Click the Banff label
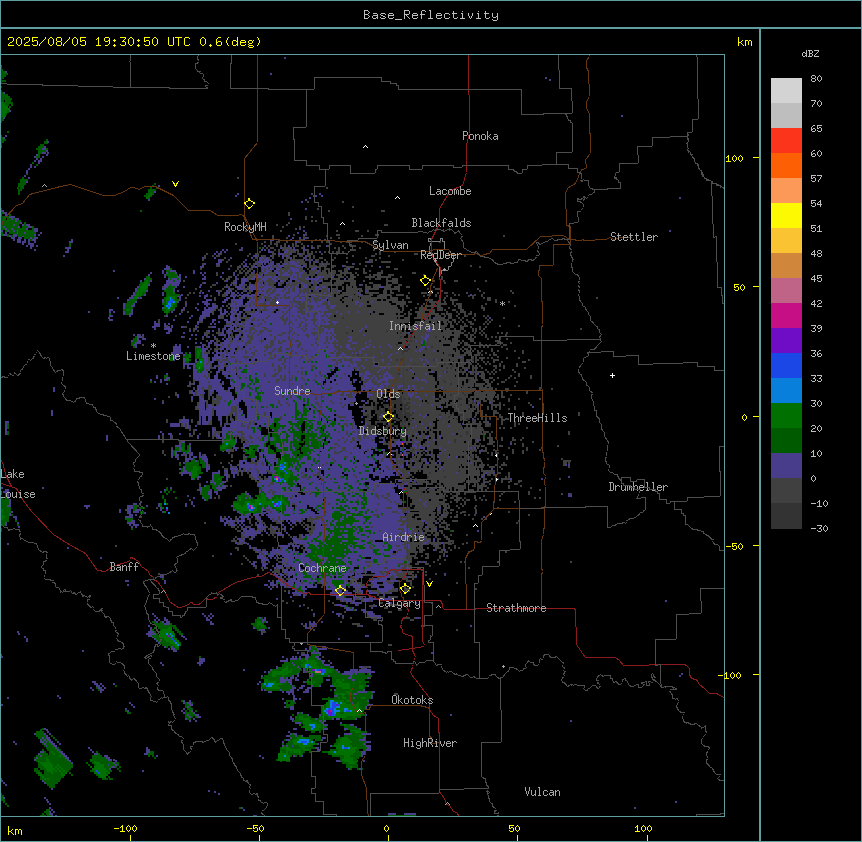The image size is (862, 842). 124,567
